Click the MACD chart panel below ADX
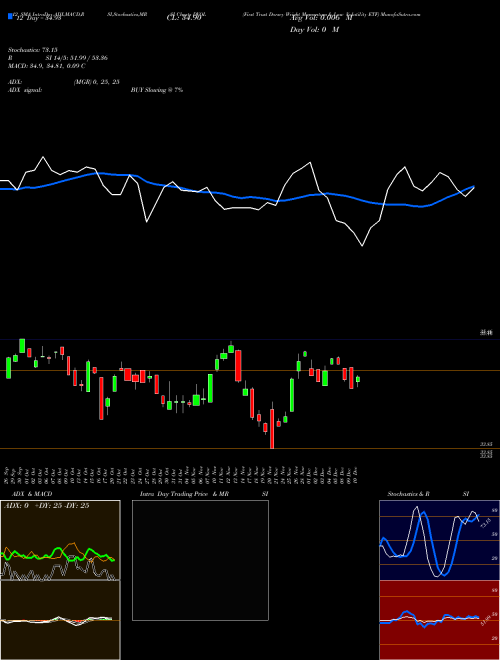This screenshot has width=500, height=660. pyautogui.click(x=60, y=620)
